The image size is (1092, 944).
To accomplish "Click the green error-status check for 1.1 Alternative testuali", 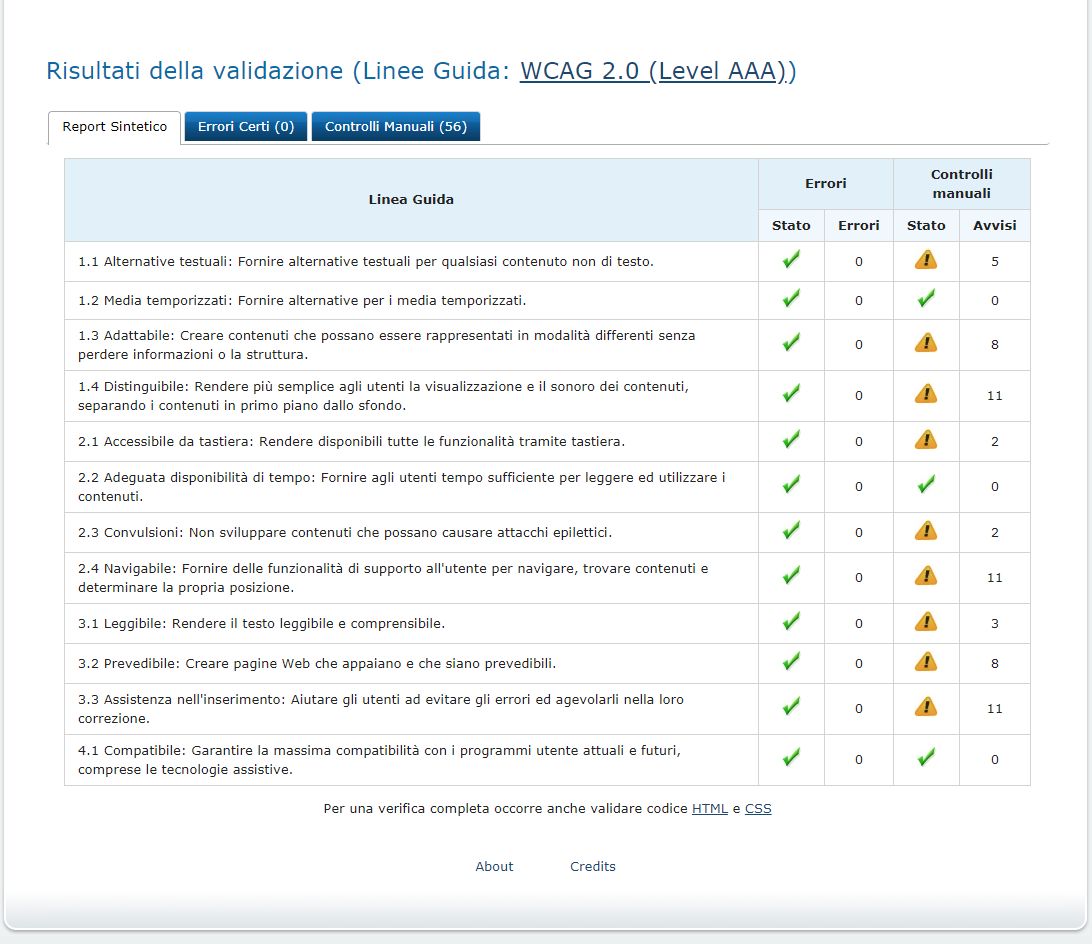I will pos(791,259).
